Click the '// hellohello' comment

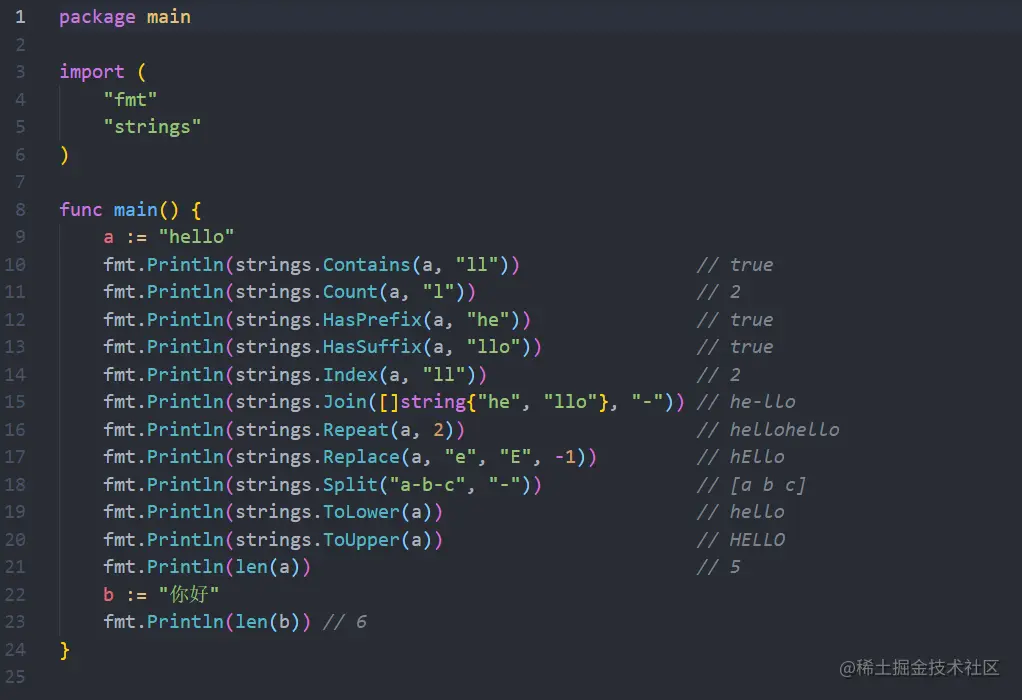click(768, 430)
